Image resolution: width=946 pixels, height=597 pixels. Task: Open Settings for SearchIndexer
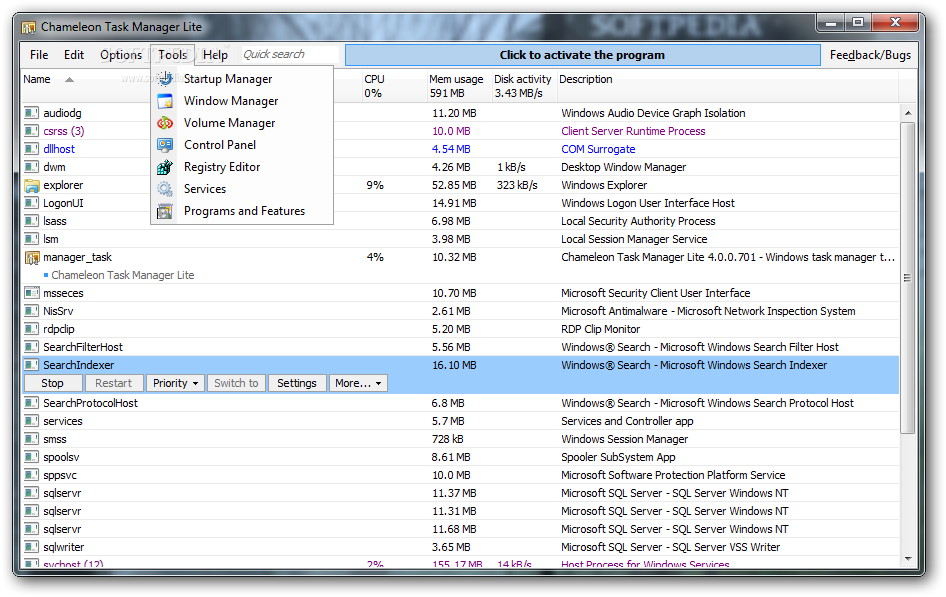point(297,383)
